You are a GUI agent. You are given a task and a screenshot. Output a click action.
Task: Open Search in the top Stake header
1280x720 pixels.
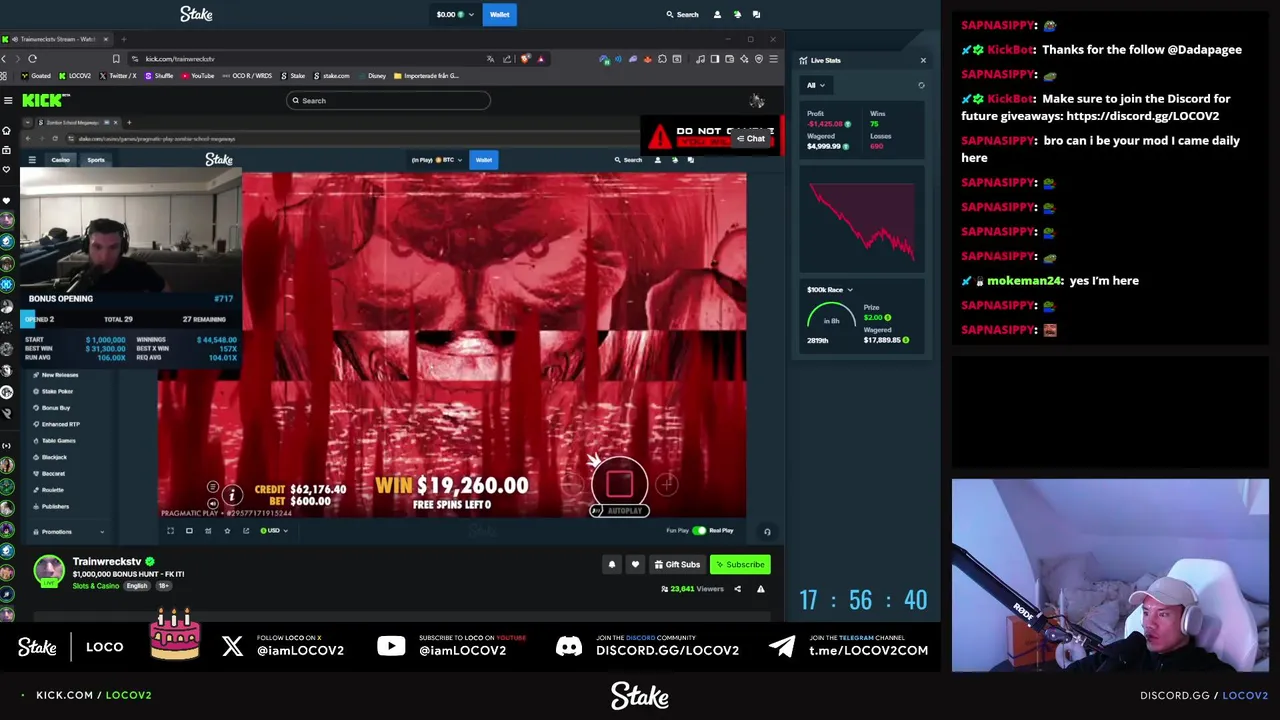click(x=682, y=14)
